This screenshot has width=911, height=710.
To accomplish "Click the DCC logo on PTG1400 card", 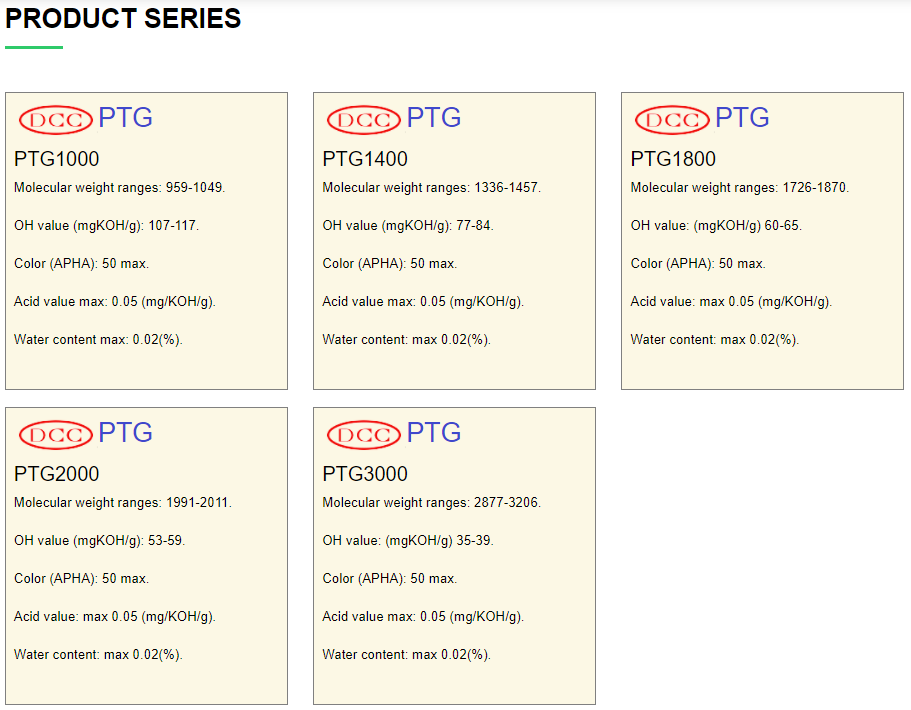I will (x=363, y=120).
